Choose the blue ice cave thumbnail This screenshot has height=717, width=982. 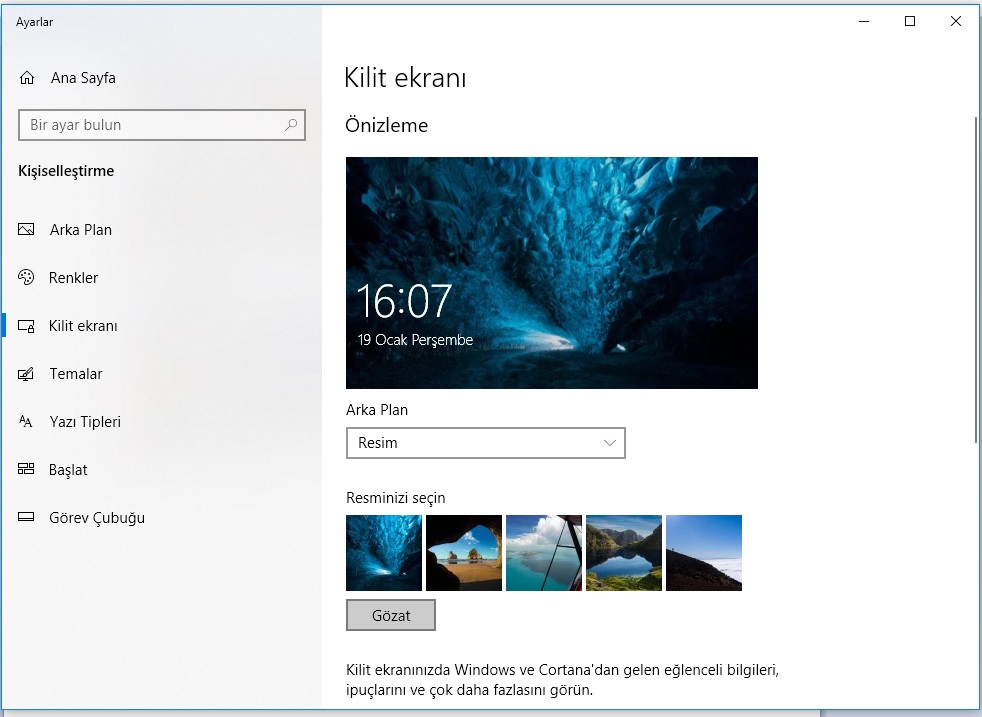point(384,553)
